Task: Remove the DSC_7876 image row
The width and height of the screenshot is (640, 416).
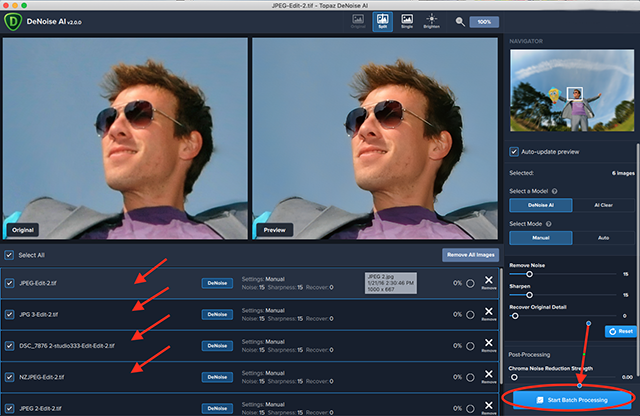Action: pyautogui.click(x=489, y=345)
